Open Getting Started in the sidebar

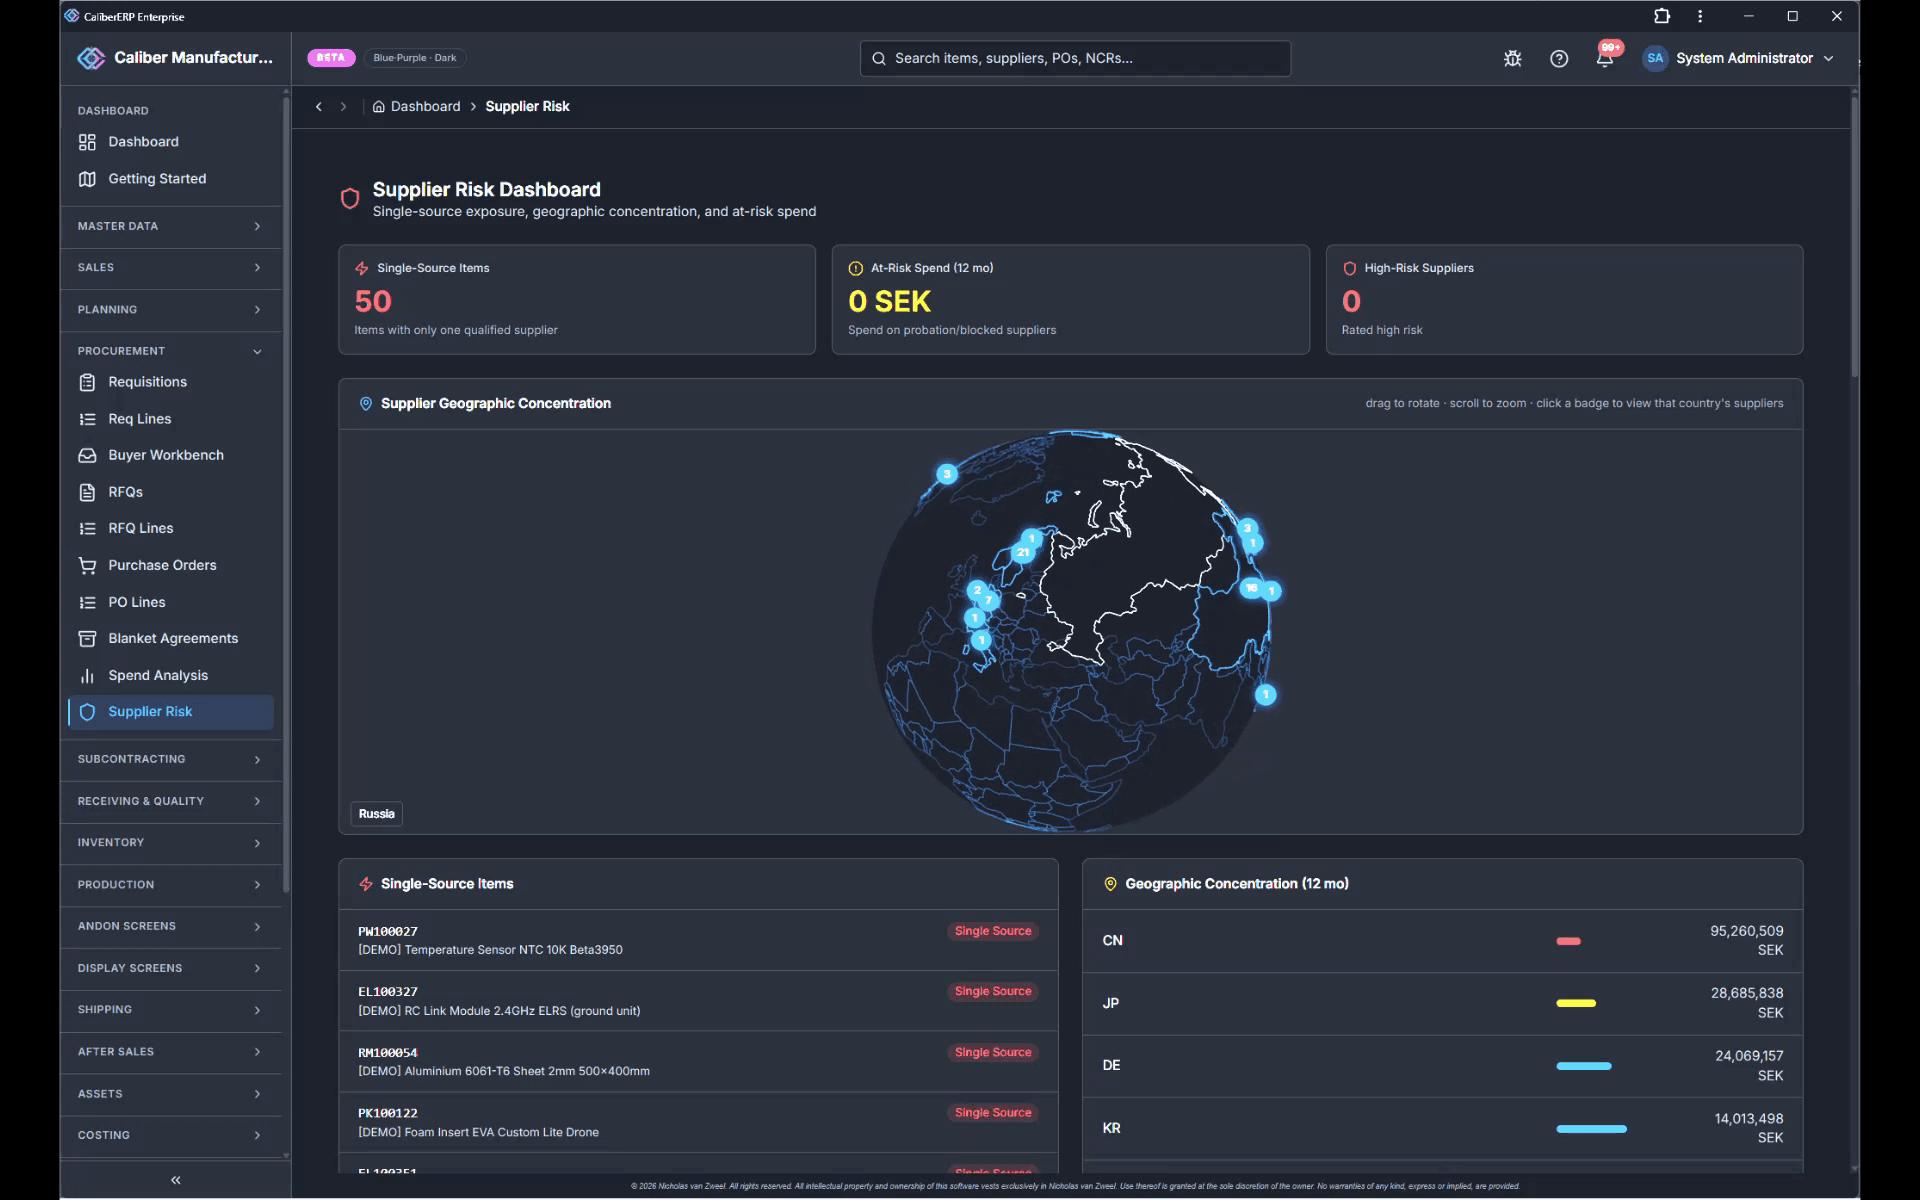[x=170, y=179]
